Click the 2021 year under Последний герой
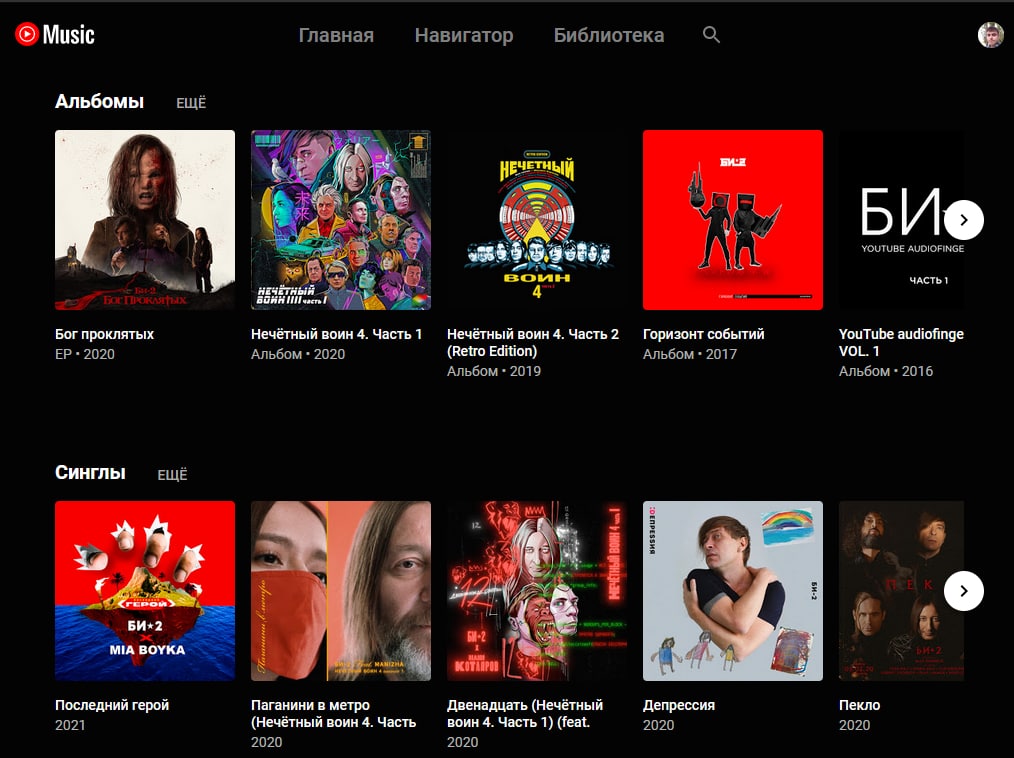Viewport: 1014px width, 758px height. 70,725
